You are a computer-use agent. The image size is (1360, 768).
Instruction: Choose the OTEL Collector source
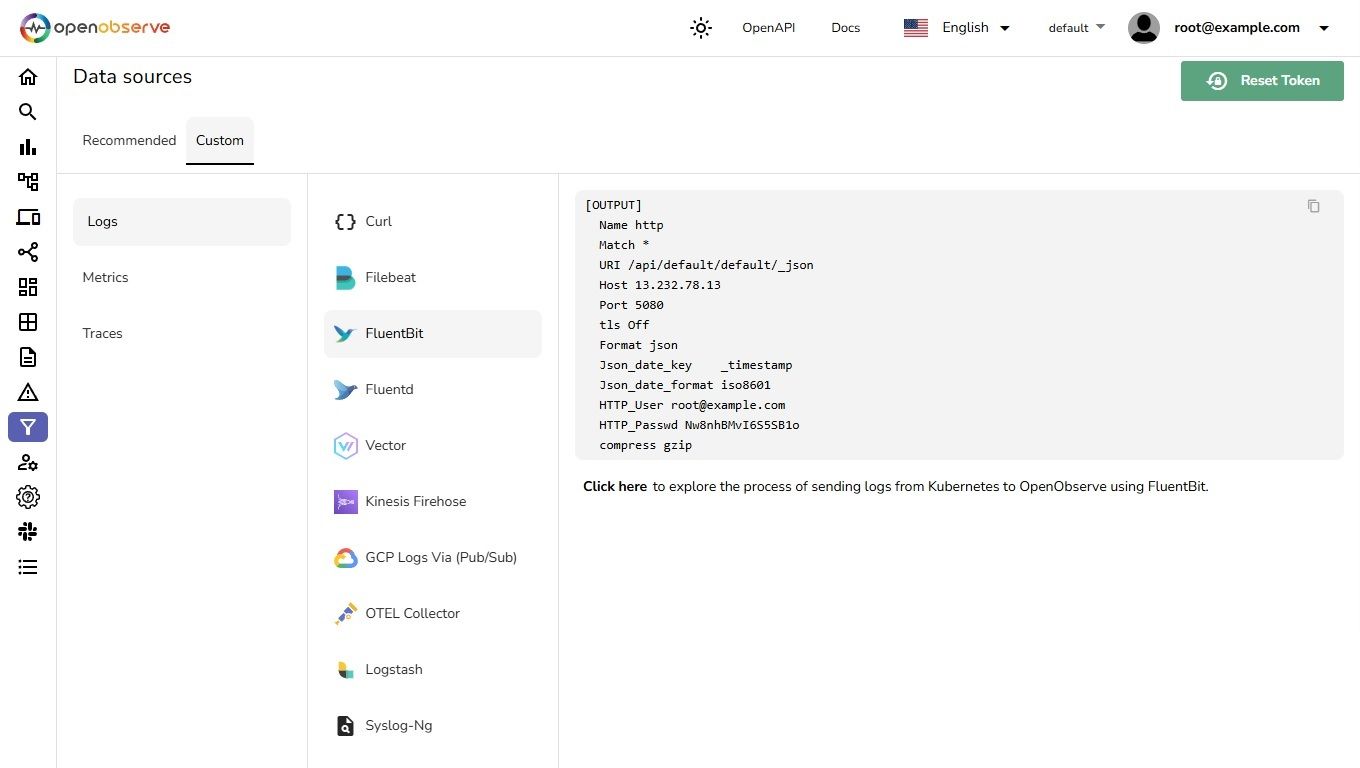(412, 614)
